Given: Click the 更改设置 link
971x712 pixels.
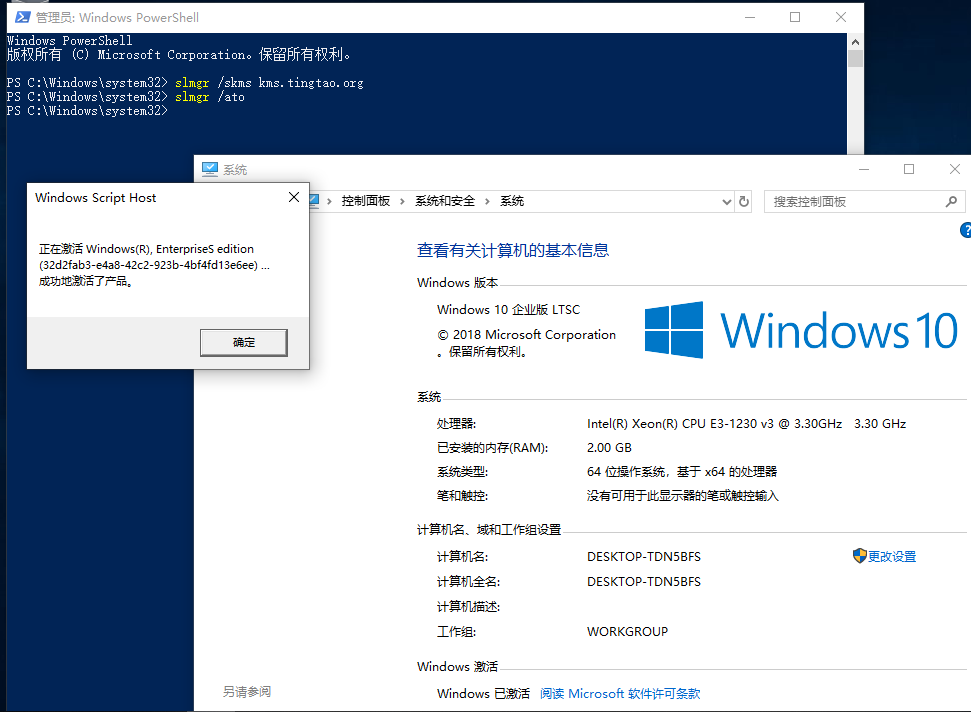Looking at the screenshot, I should [x=892, y=556].
